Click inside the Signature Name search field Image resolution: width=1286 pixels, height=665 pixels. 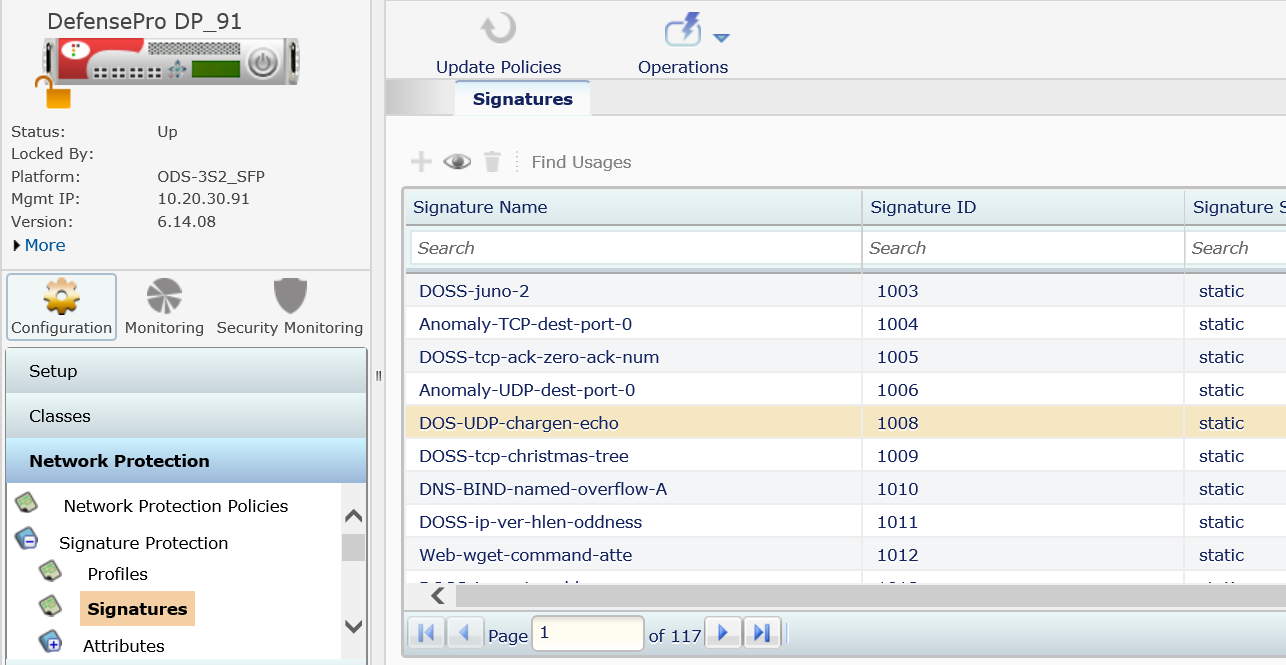click(x=634, y=247)
